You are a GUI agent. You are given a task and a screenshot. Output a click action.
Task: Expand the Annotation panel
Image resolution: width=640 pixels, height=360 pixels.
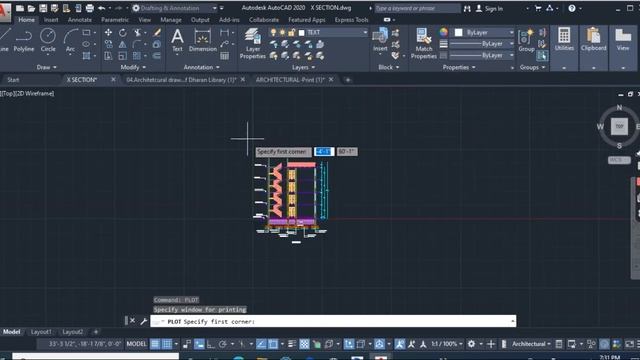point(202,67)
